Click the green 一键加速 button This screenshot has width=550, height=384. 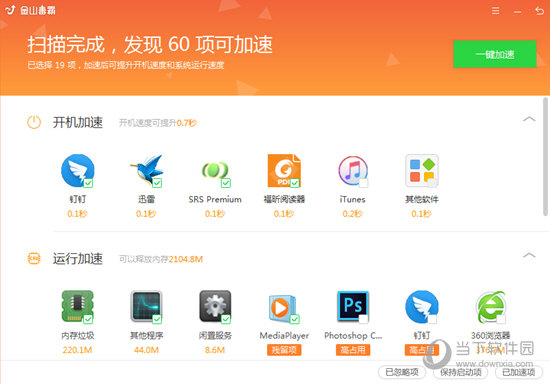[495, 54]
